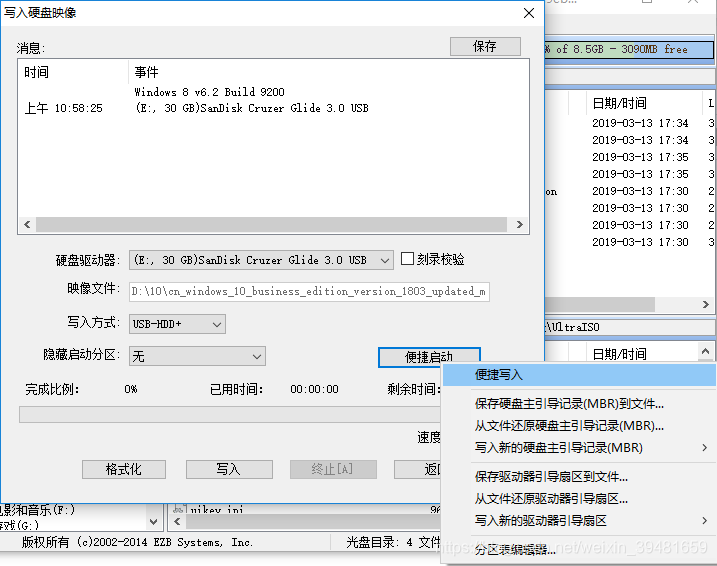
Task: Click the message list horizontal scrollbar track
Action: (x=271, y=224)
